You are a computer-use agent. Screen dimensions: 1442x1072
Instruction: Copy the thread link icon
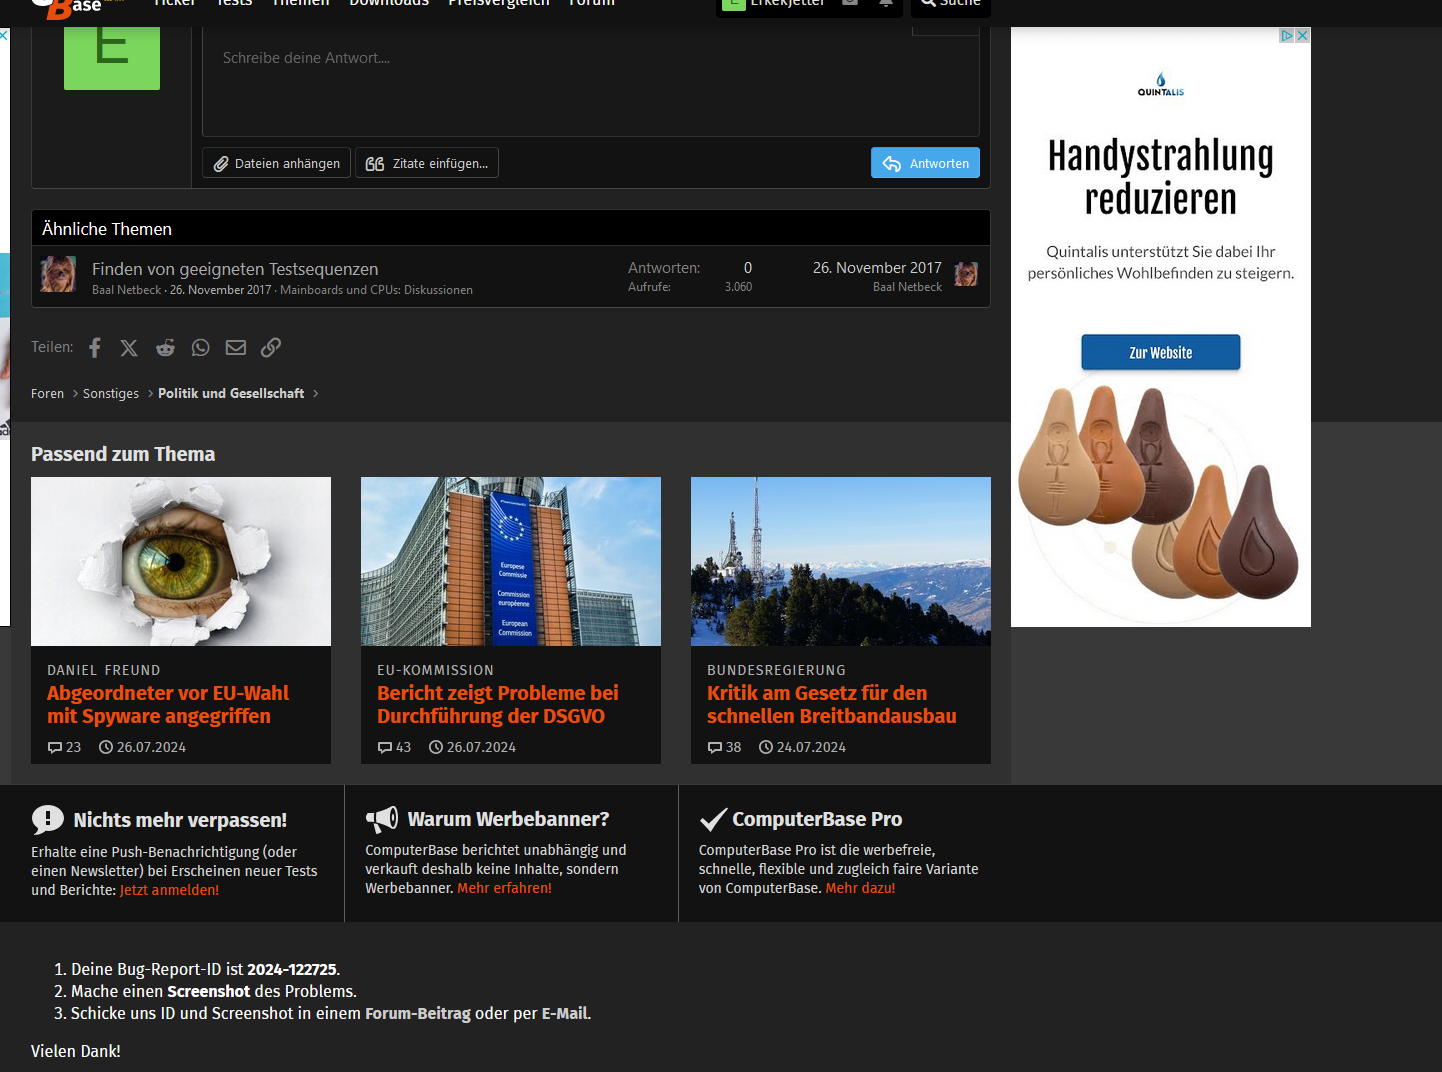pyautogui.click(x=270, y=347)
